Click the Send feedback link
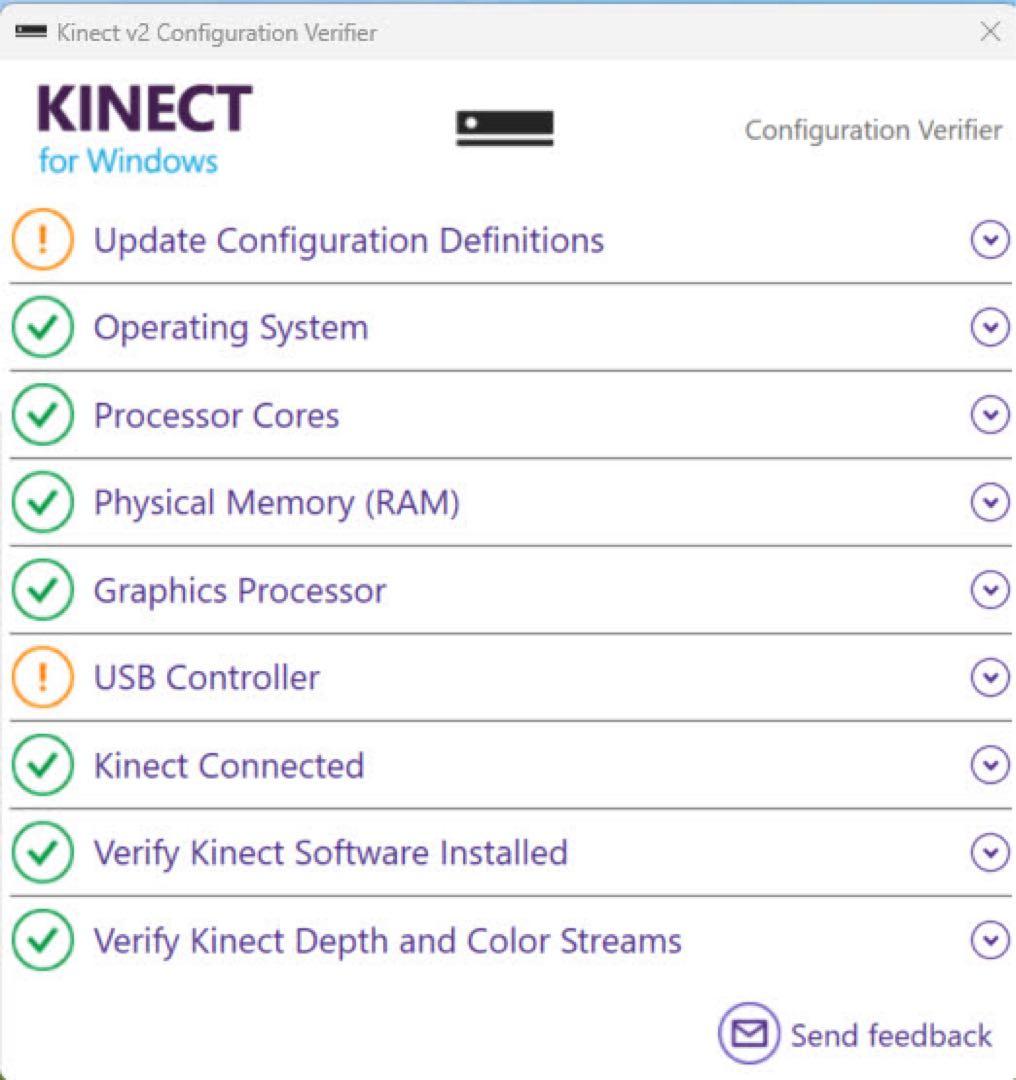This screenshot has height=1080, width=1016. [x=888, y=1035]
